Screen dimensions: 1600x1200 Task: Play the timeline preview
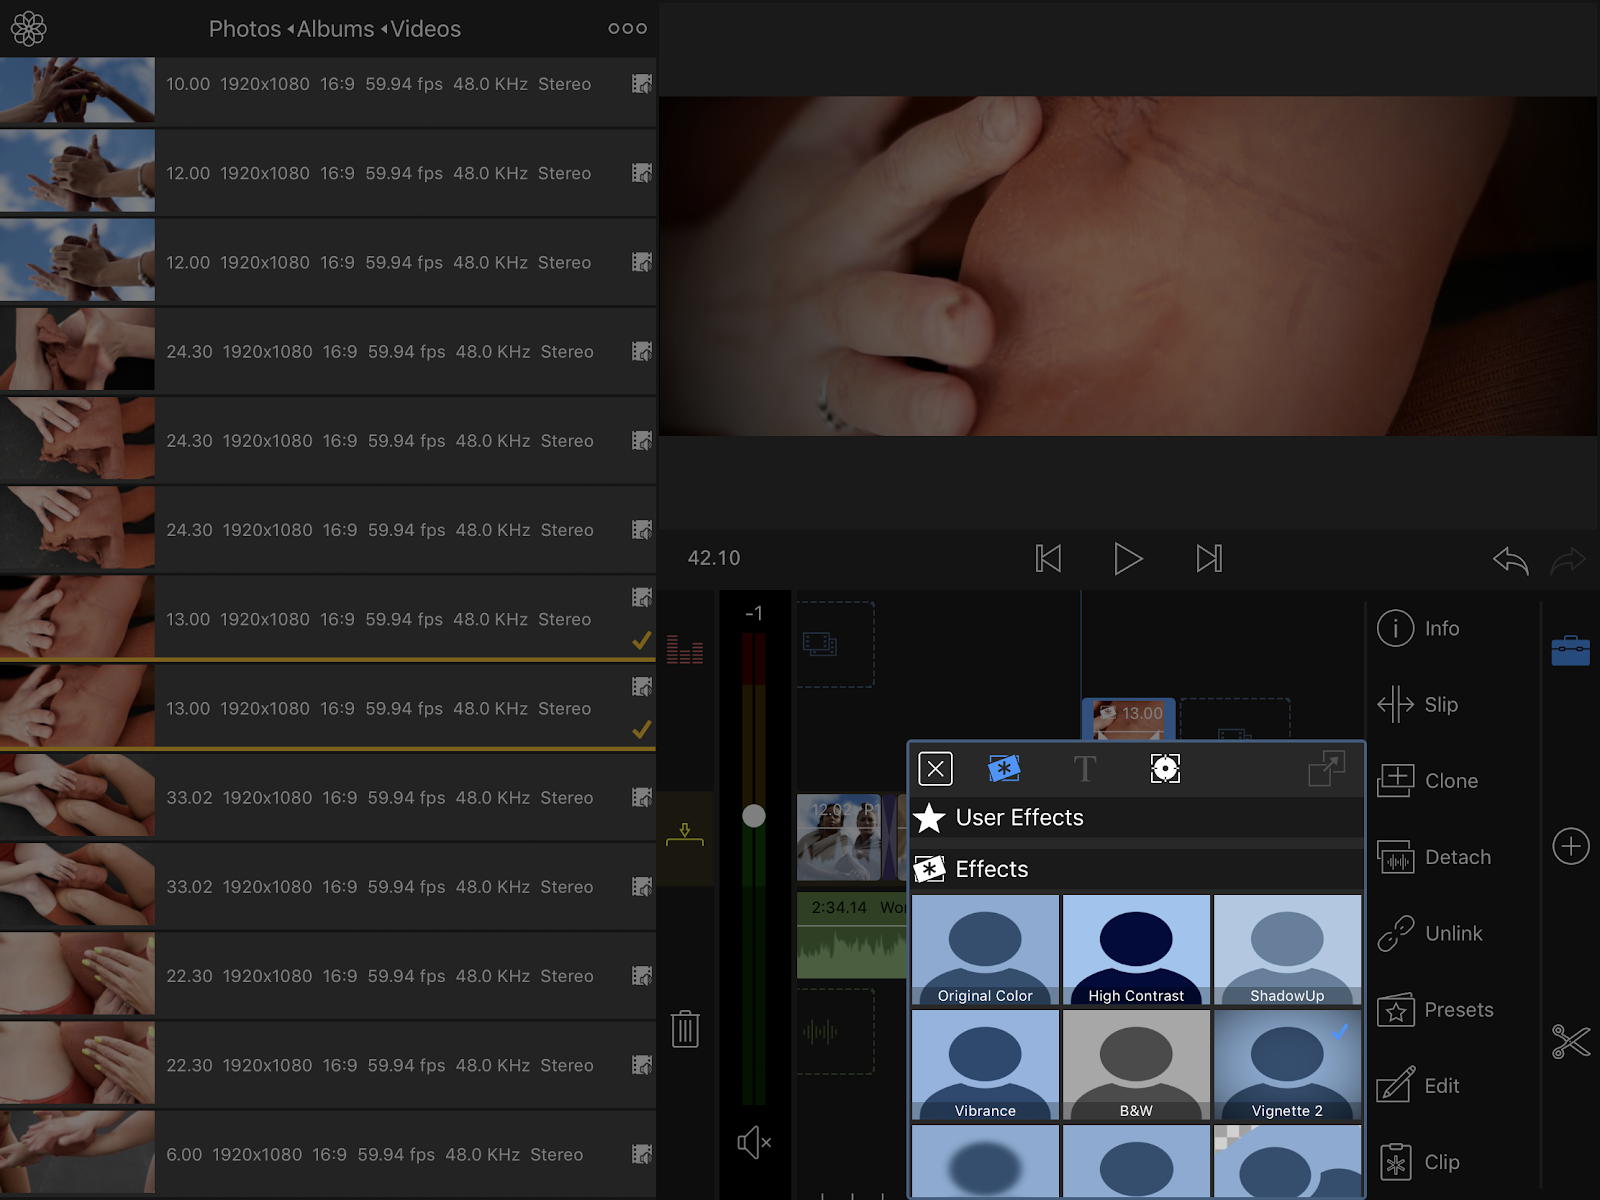1128,558
